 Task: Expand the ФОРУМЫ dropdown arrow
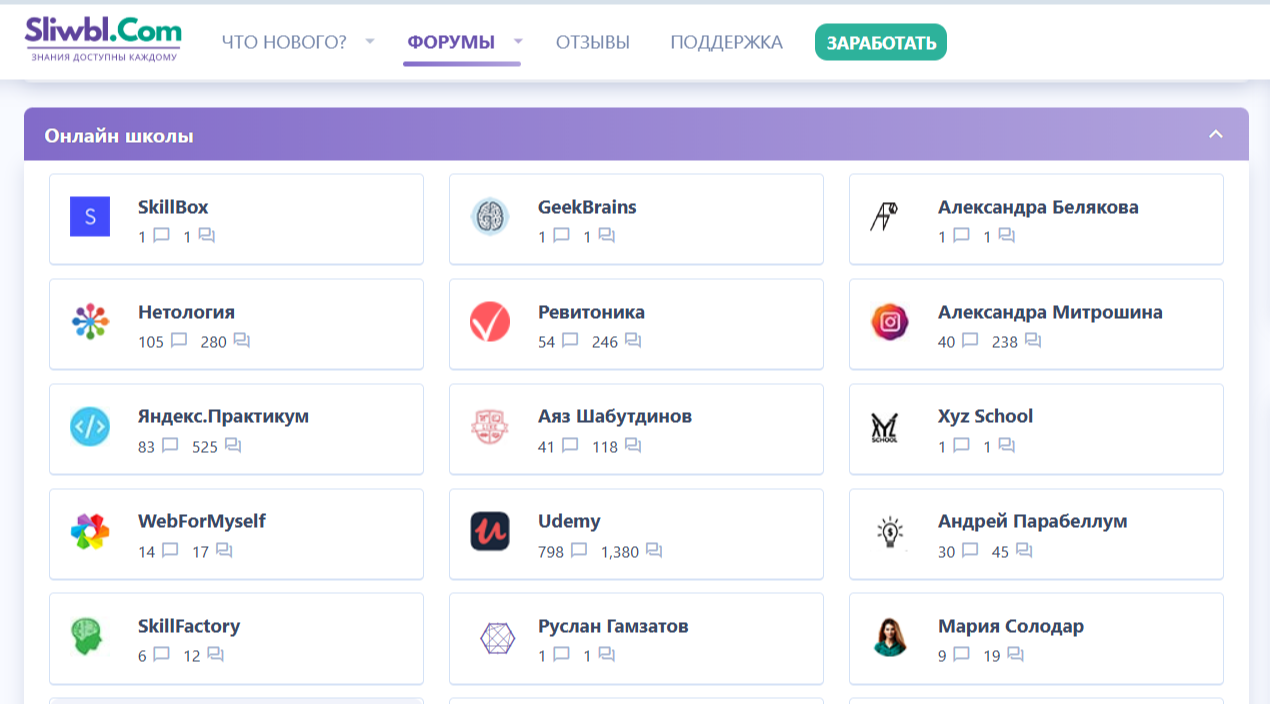(518, 42)
